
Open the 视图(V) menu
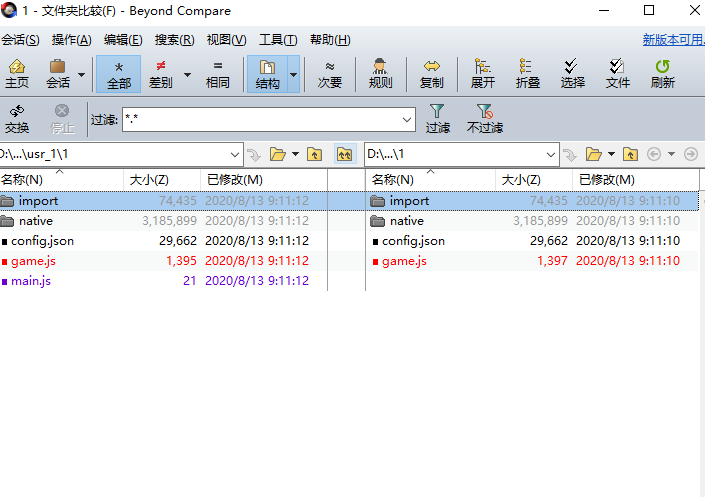(226, 40)
